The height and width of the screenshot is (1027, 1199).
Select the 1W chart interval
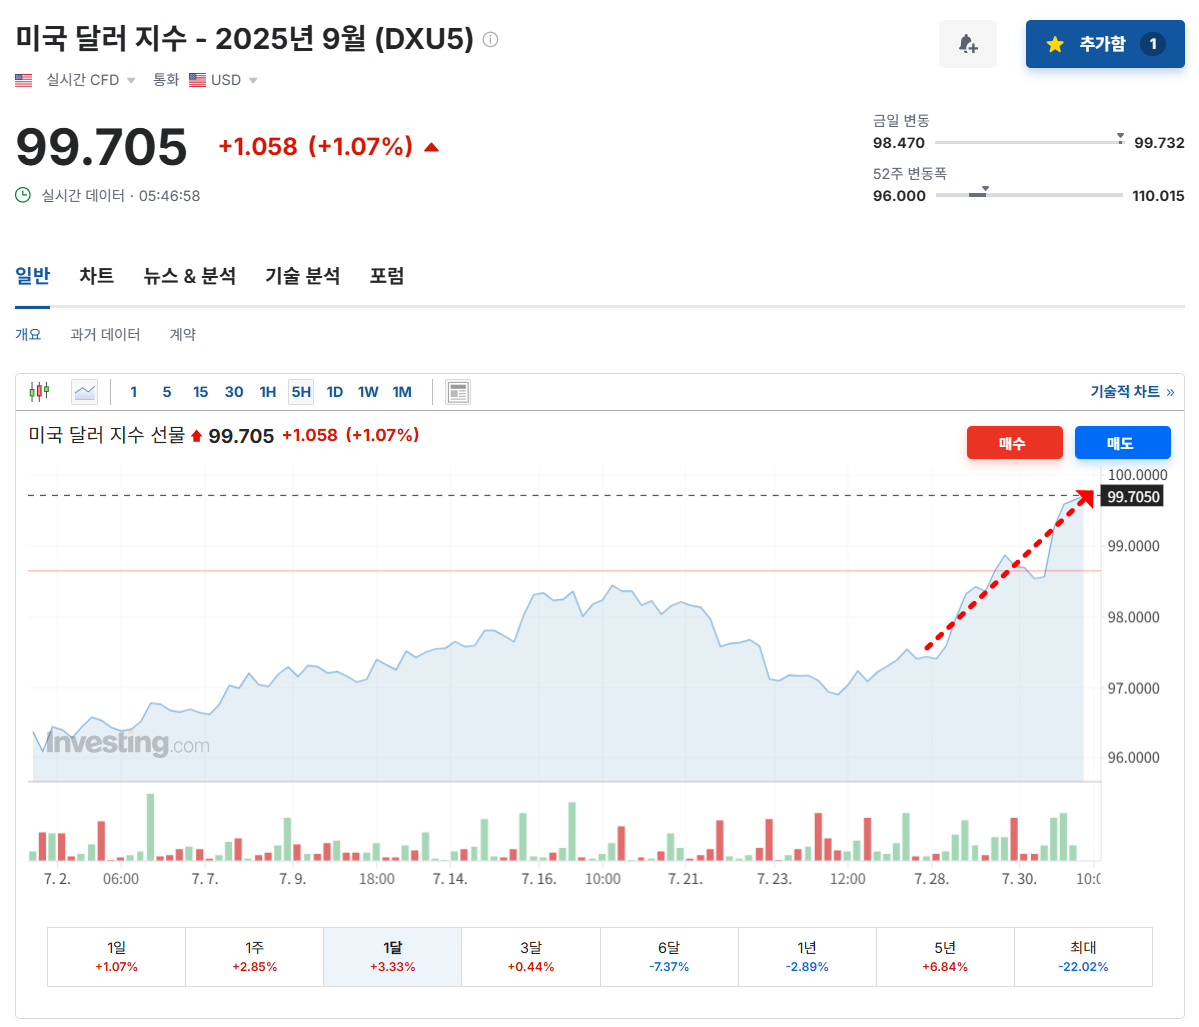(x=368, y=391)
